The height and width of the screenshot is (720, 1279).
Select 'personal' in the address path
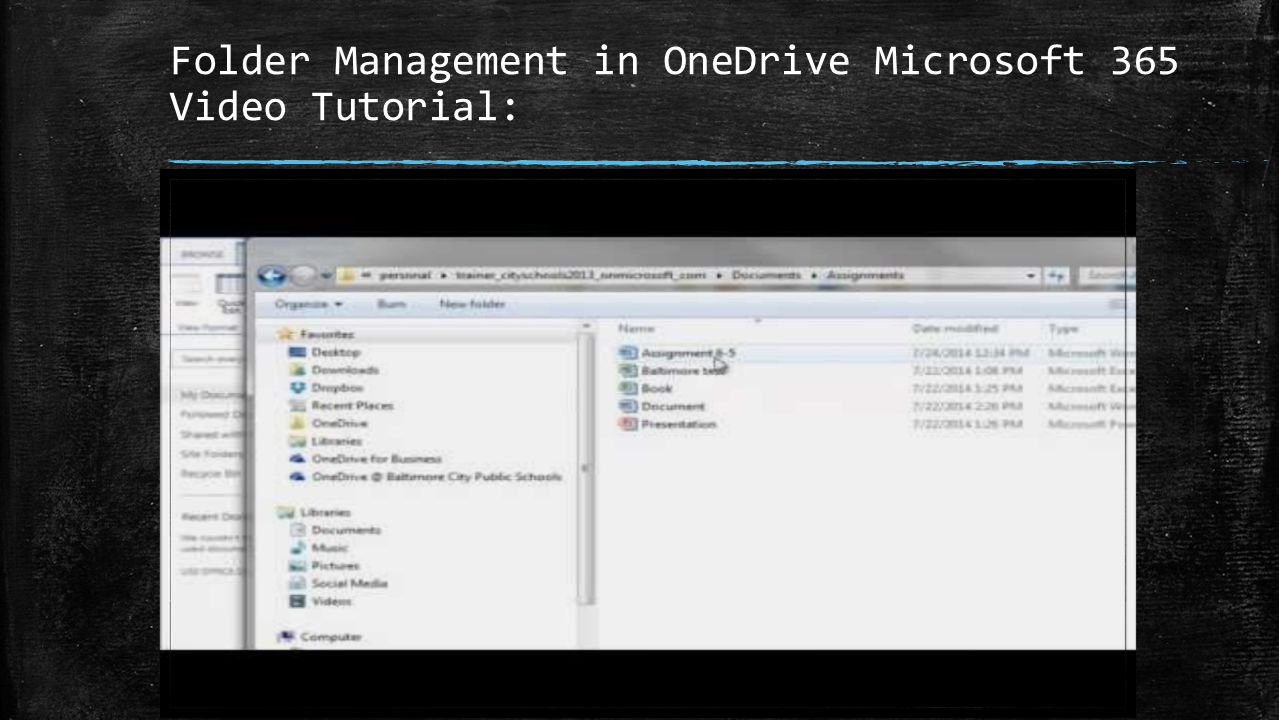click(404, 275)
